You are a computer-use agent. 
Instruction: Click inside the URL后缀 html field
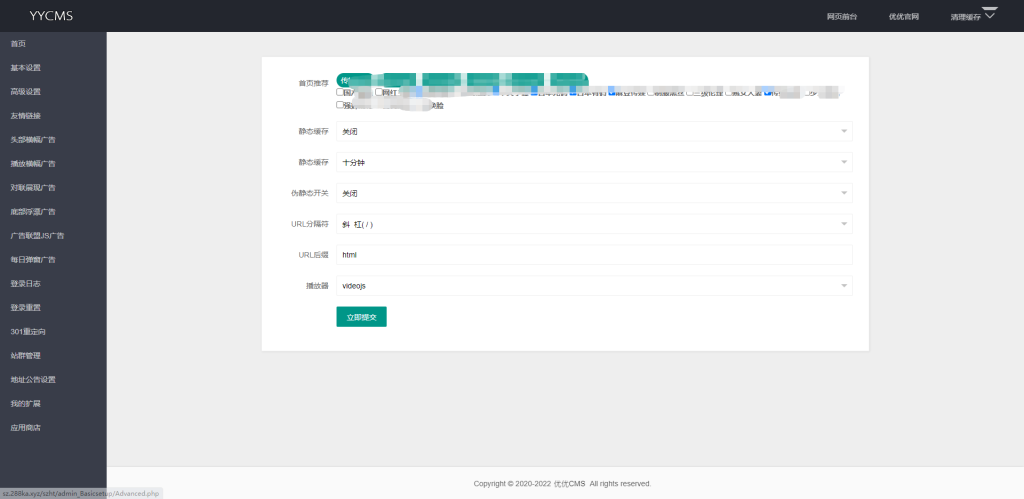(x=594, y=255)
